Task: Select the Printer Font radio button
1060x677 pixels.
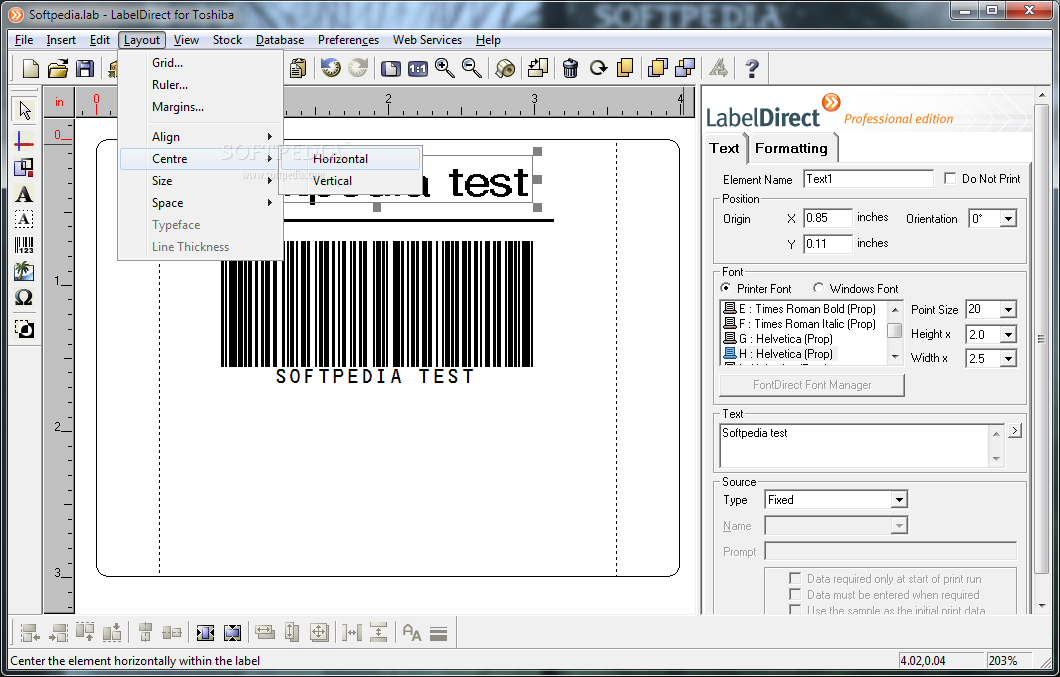Action: pyautogui.click(x=725, y=288)
